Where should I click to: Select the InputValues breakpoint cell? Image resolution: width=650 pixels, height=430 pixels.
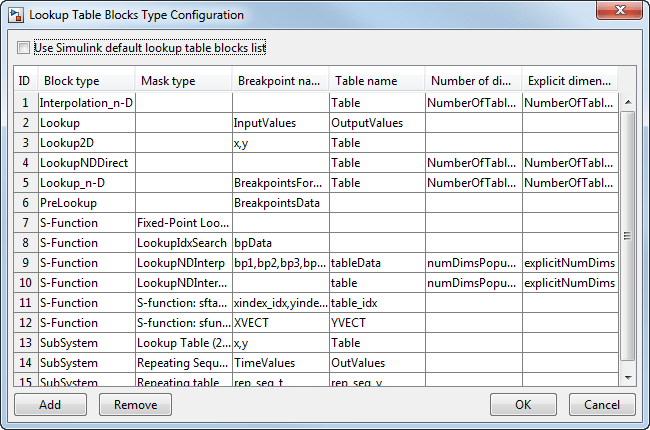pos(279,123)
